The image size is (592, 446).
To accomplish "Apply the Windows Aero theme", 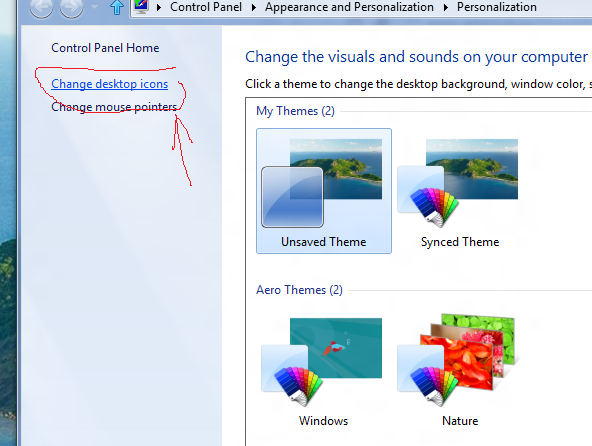I will point(324,370).
